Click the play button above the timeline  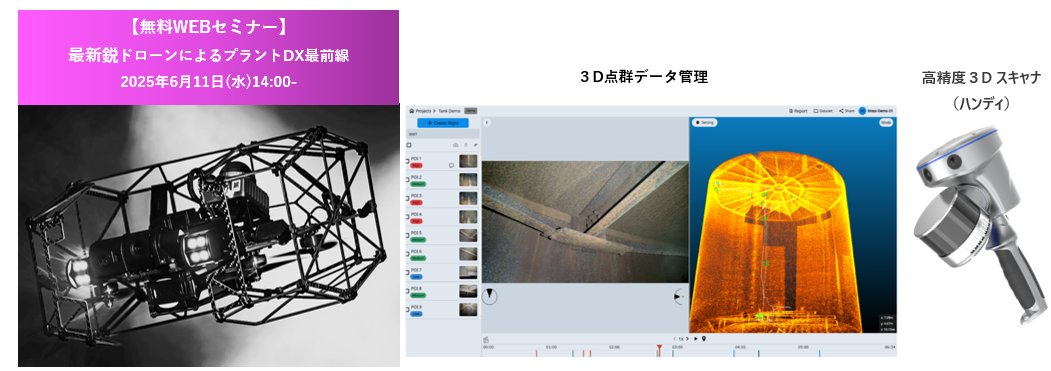tap(696, 339)
